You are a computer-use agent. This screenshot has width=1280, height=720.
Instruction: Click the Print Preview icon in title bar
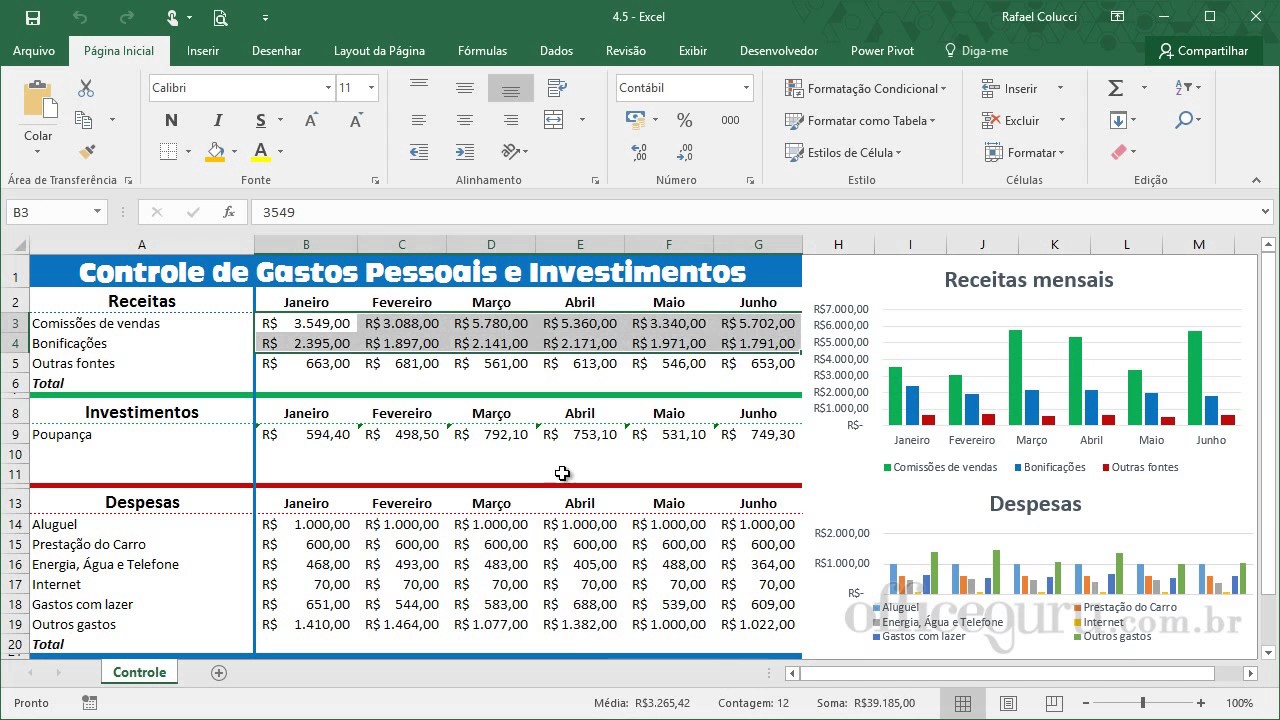pos(220,17)
